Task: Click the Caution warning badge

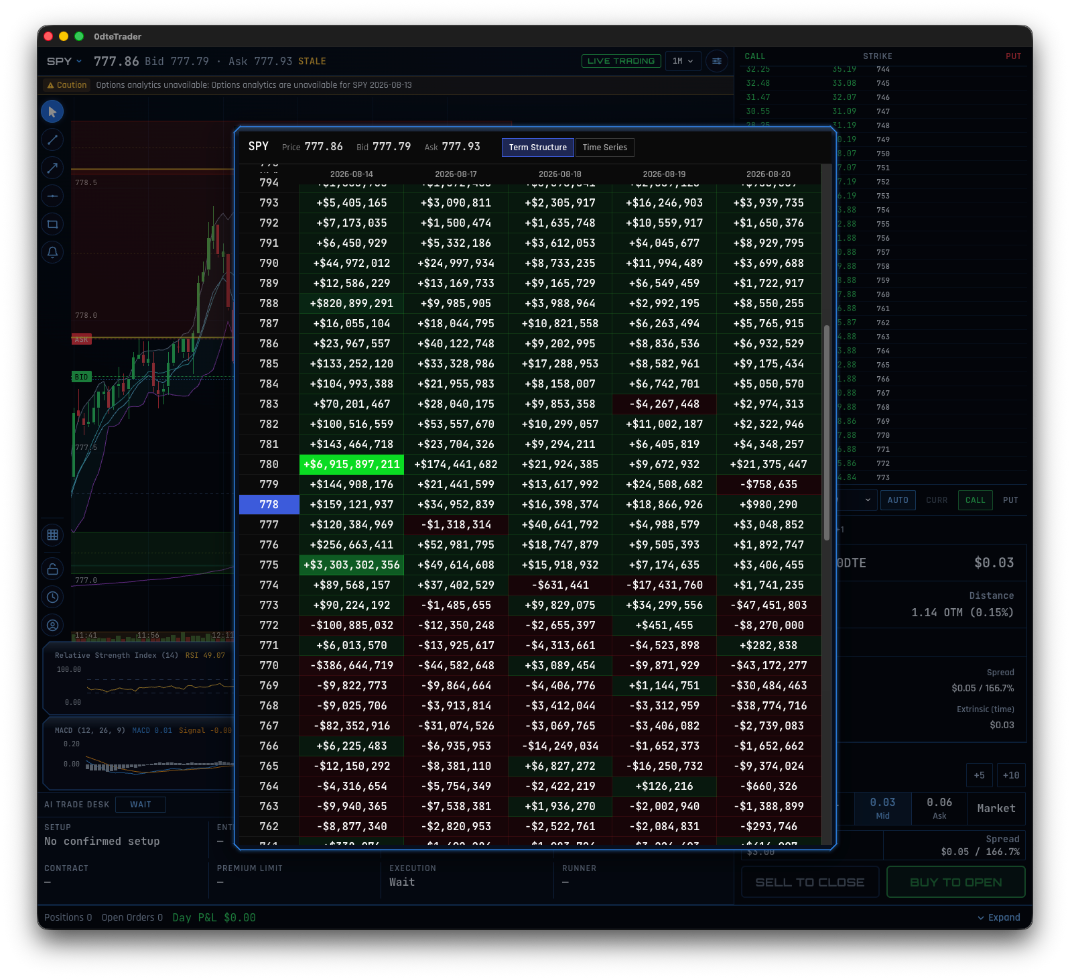Action: pyautogui.click(x=67, y=85)
